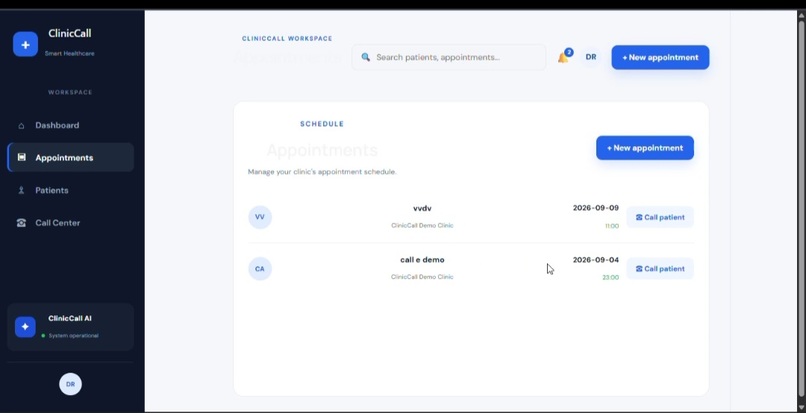Viewport: 806px width, 413px height.
Task: Select the call e demo patient name
Action: [x=422, y=260]
